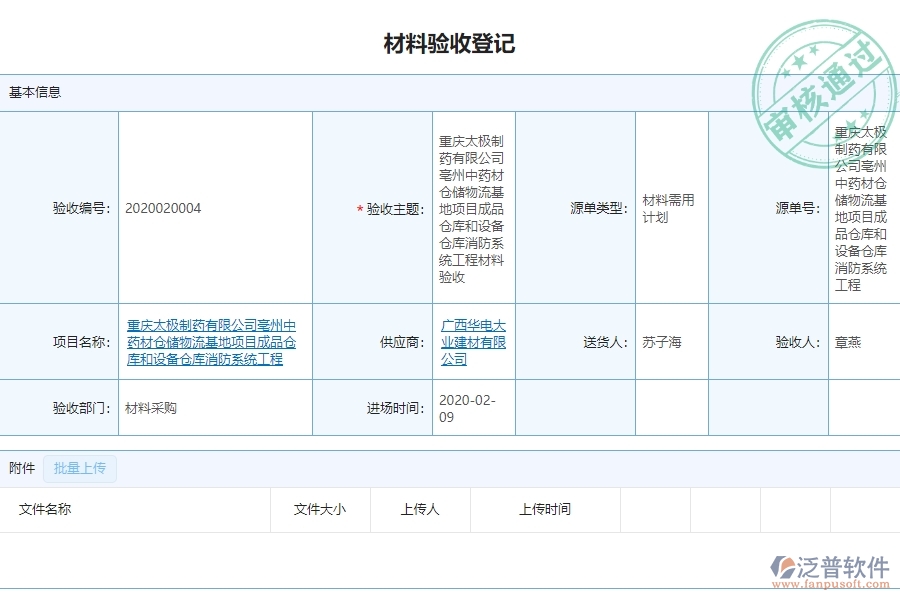
Task: Click the 进场时间 date 2020-02-09
Action: point(468,408)
